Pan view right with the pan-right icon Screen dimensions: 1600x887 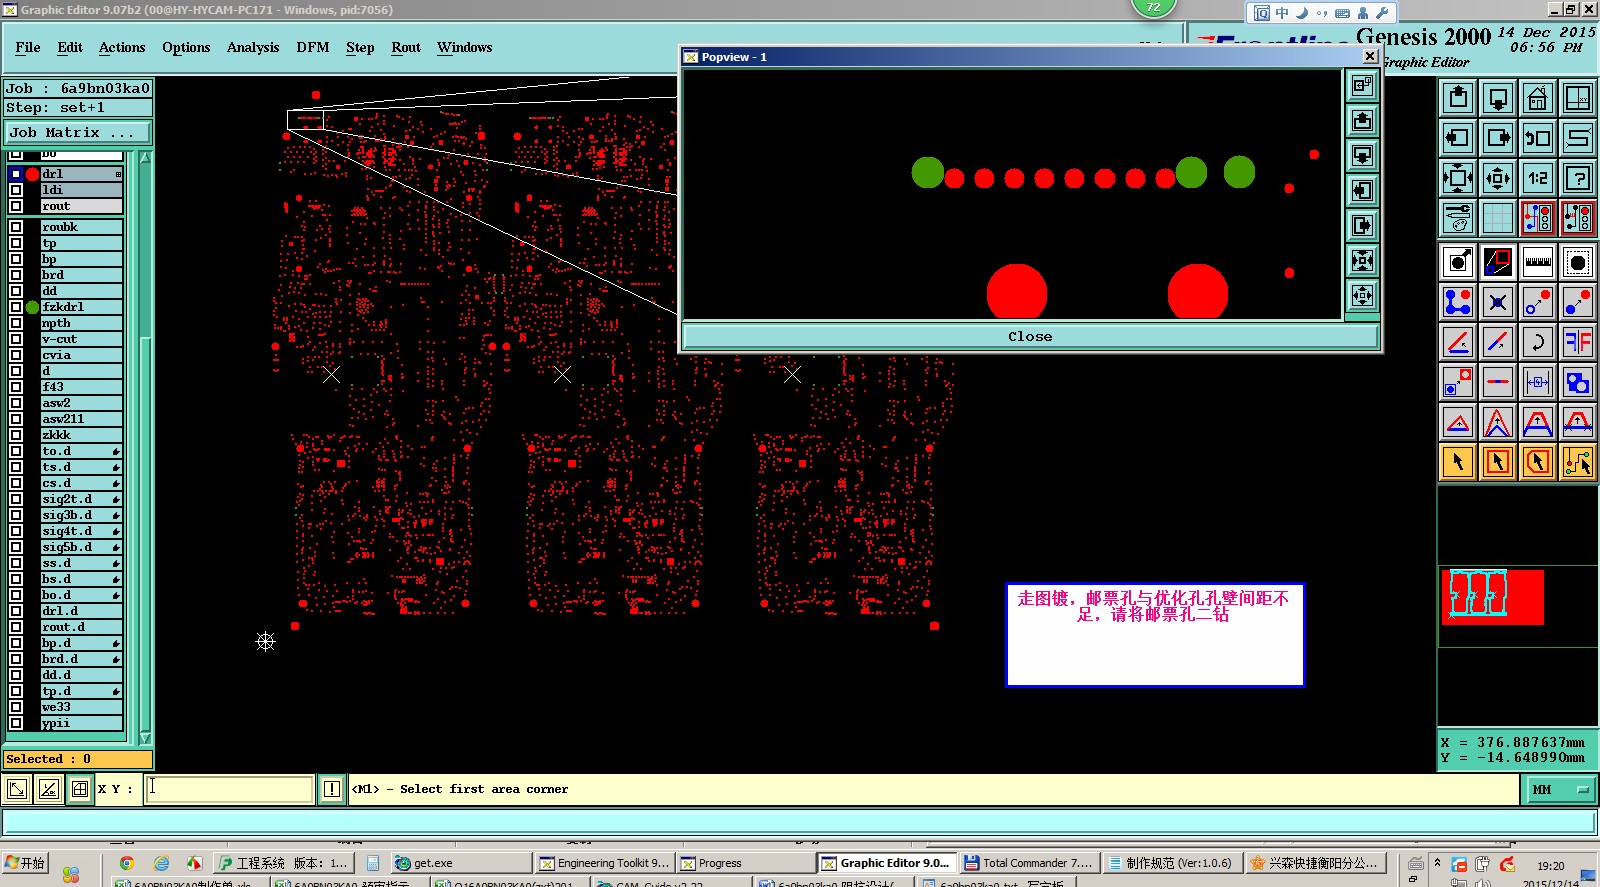[1498, 138]
